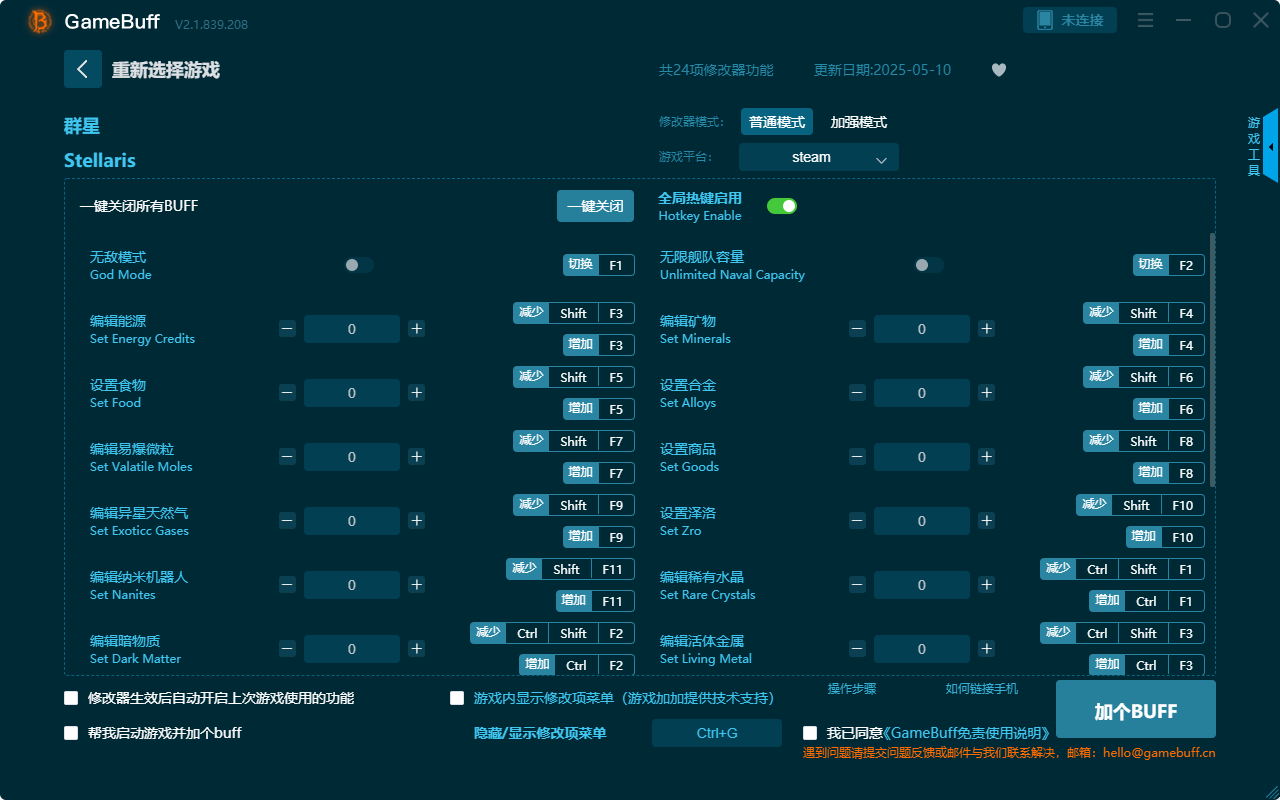Check 帮我启动游戏并加个buff
This screenshot has width=1280, height=800.
(x=71, y=732)
